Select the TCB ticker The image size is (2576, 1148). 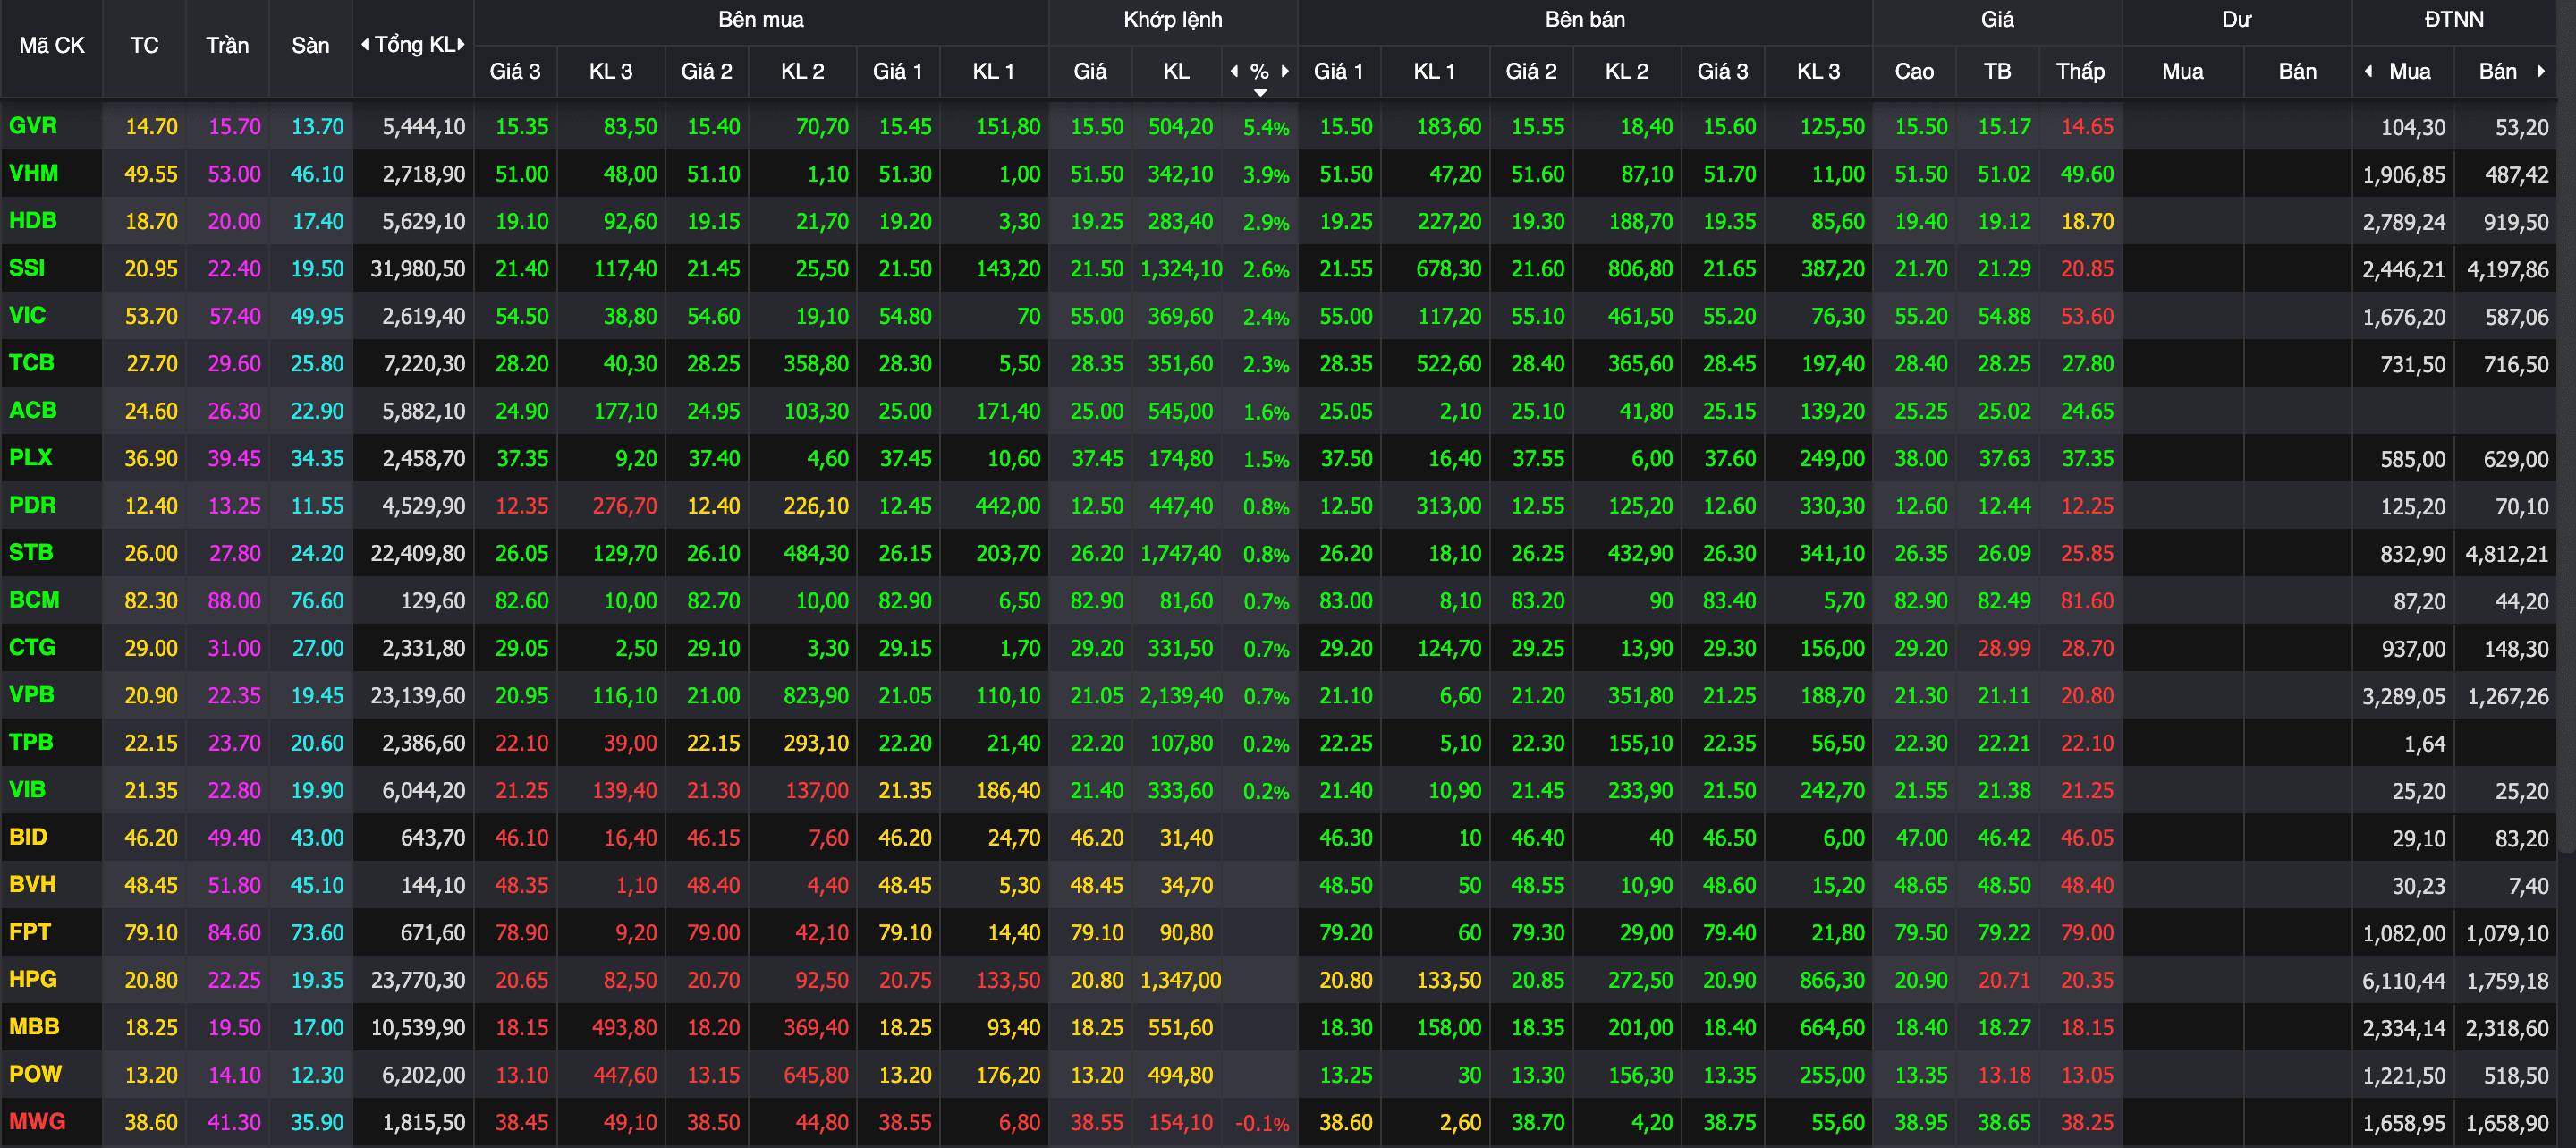pos(32,363)
